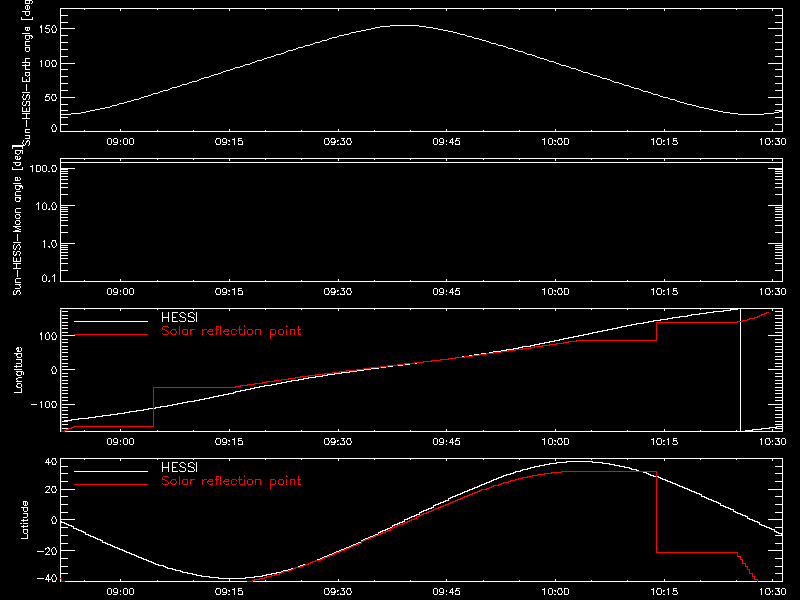The height and width of the screenshot is (600, 800).
Task: Click the 09:15 label under Latitude plot
Action: click(229, 592)
